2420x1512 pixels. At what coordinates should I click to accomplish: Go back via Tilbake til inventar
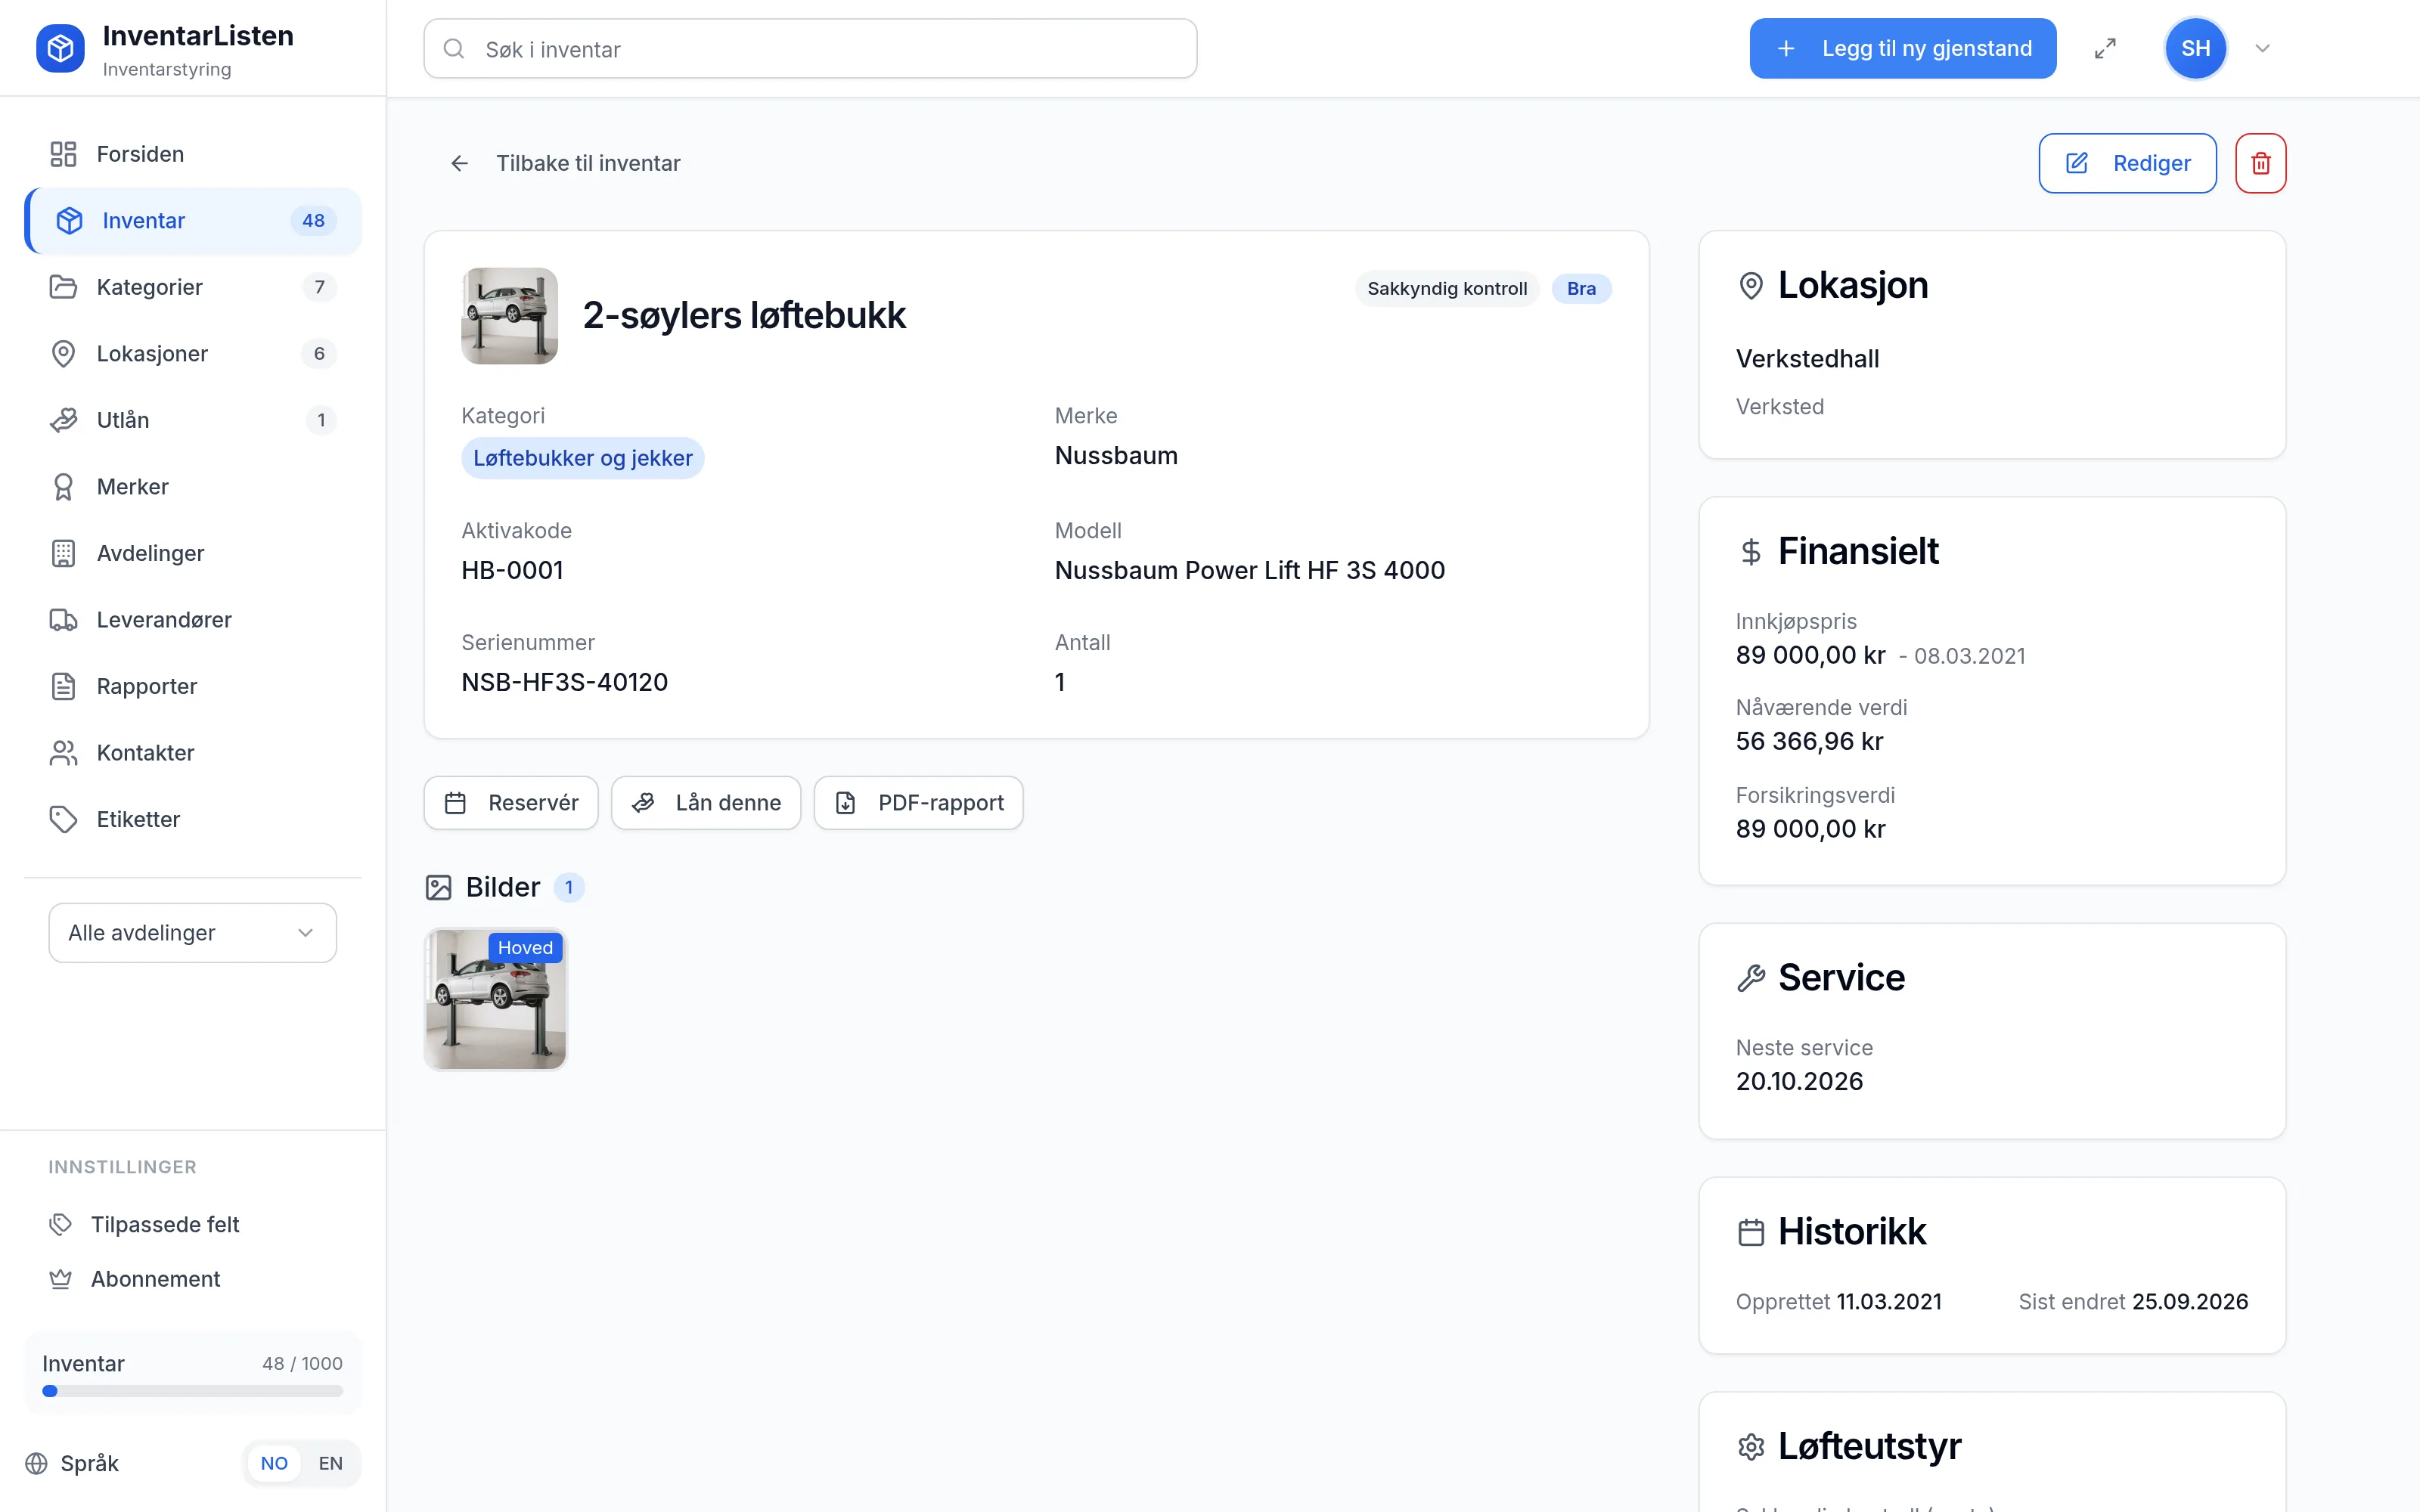coord(566,163)
